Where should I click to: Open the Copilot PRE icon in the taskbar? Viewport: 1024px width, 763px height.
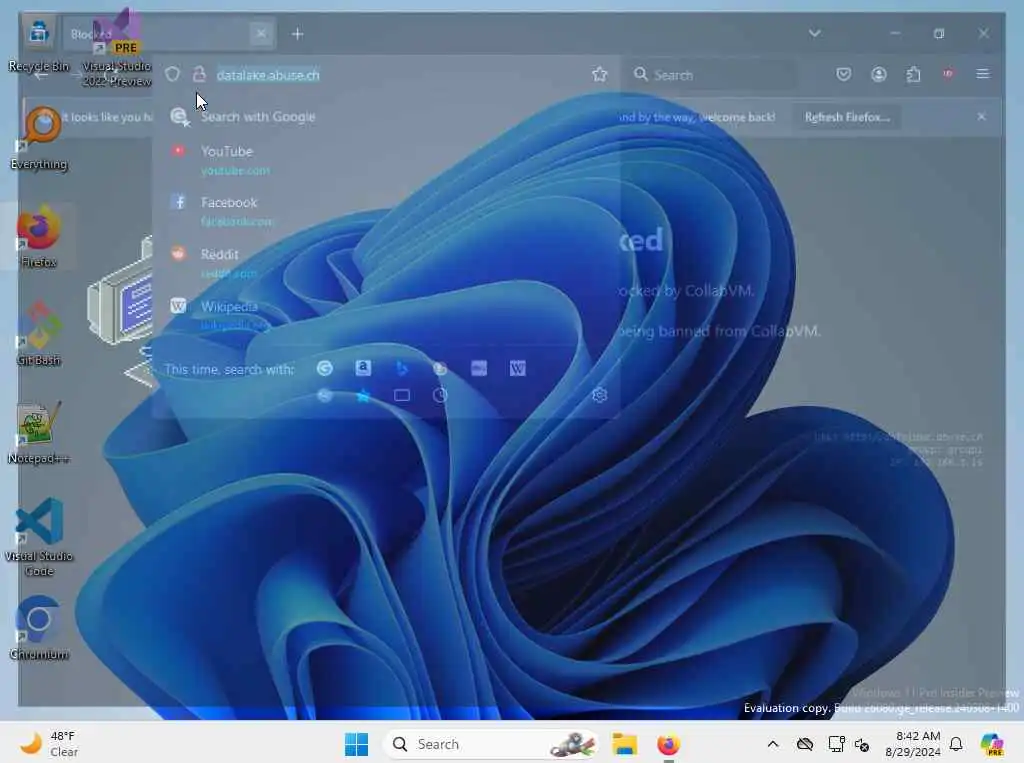992,744
